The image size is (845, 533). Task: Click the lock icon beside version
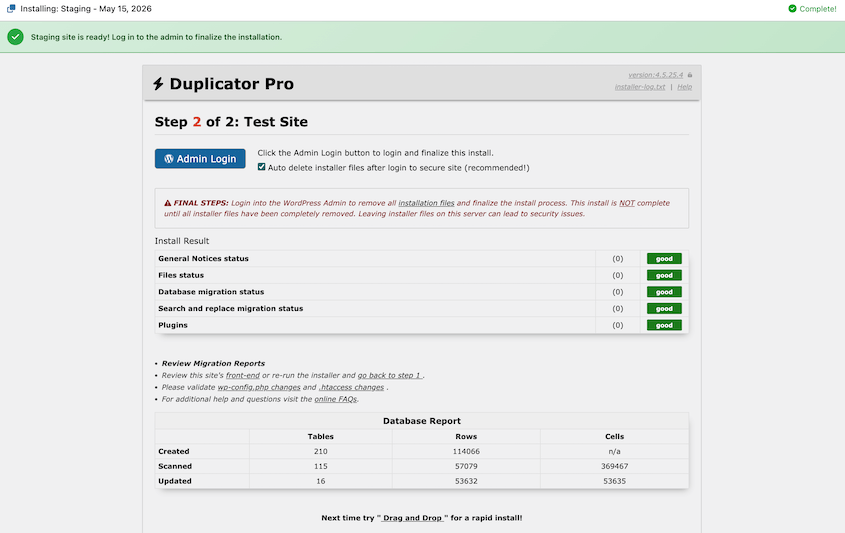pyautogui.click(x=690, y=75)
